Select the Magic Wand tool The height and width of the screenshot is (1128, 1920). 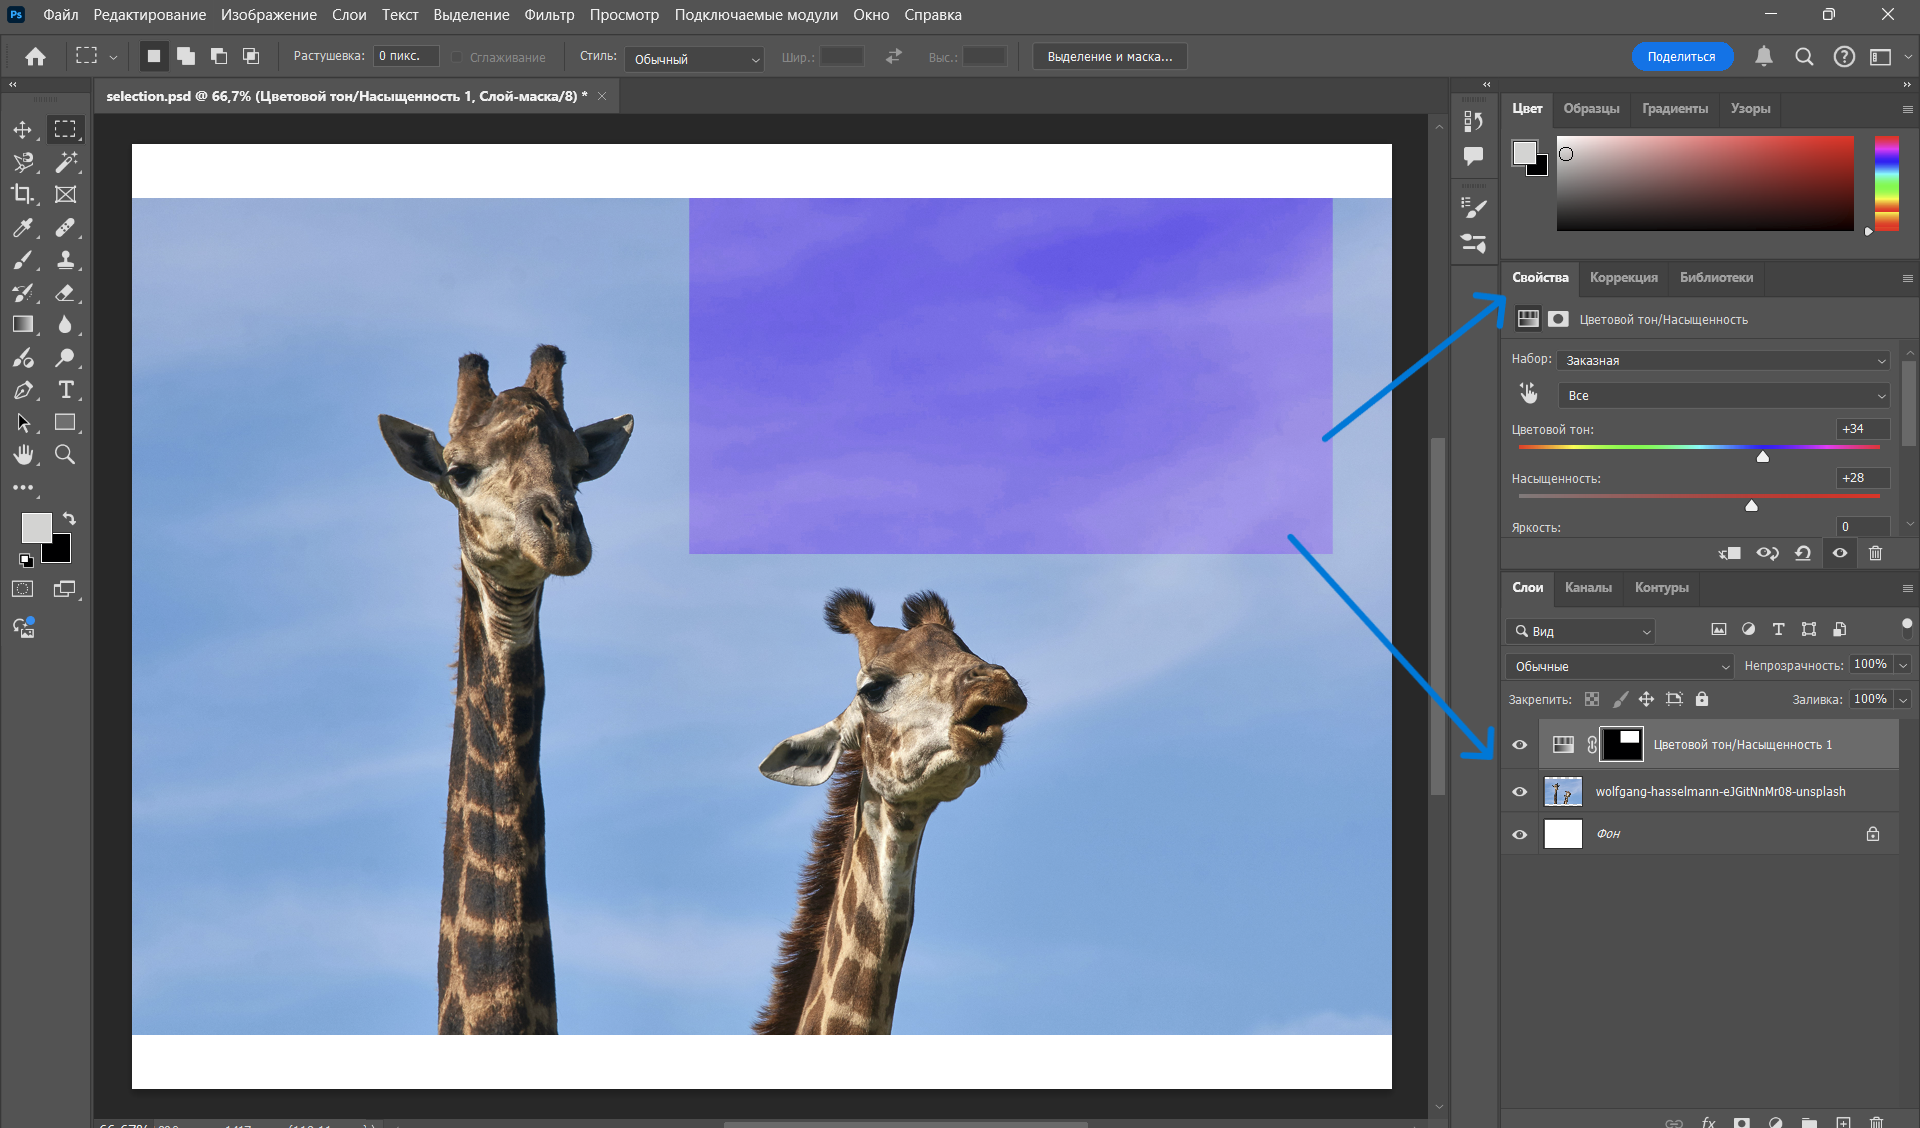tap(66, 162)
